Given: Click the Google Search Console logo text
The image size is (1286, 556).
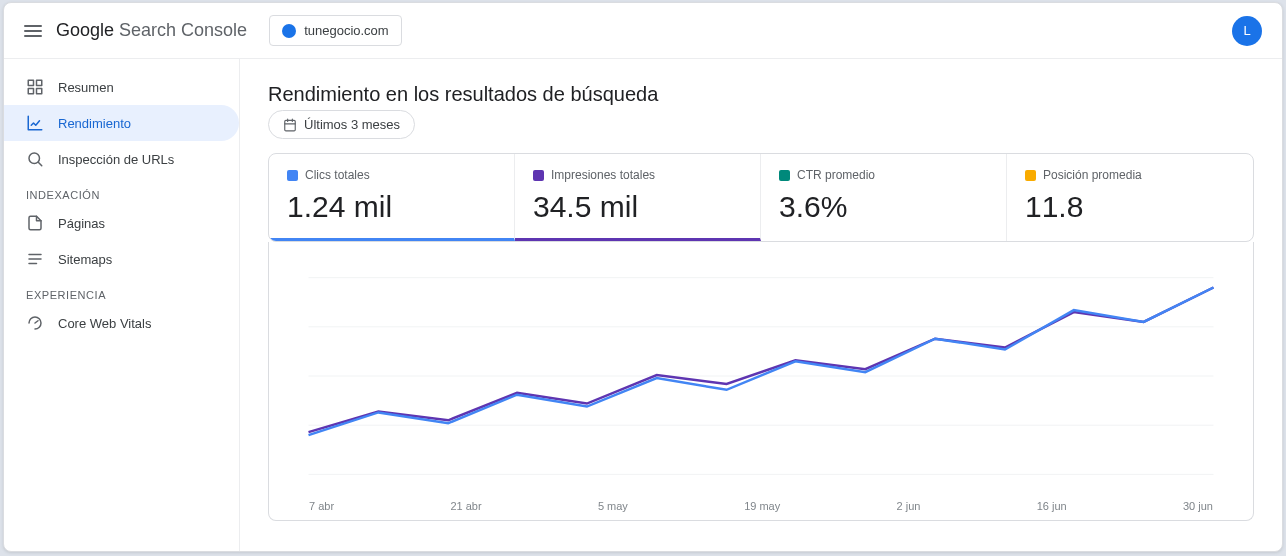Looking at the screenshot, I should 151,31.
